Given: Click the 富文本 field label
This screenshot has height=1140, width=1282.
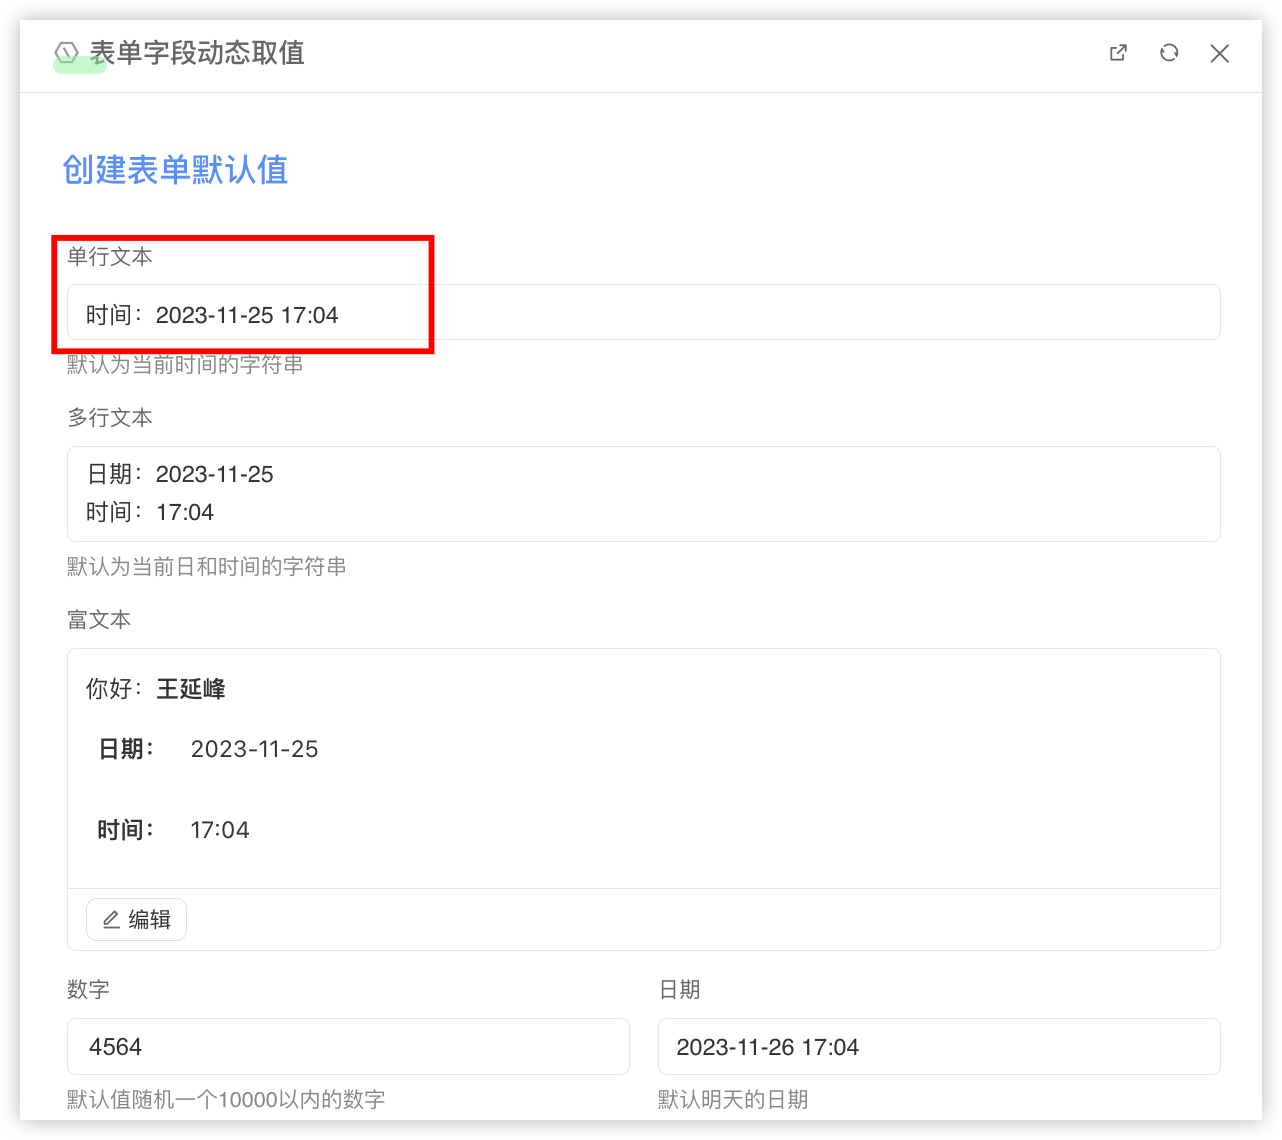Looking at the screenshot, I should [x=99, y=620].
